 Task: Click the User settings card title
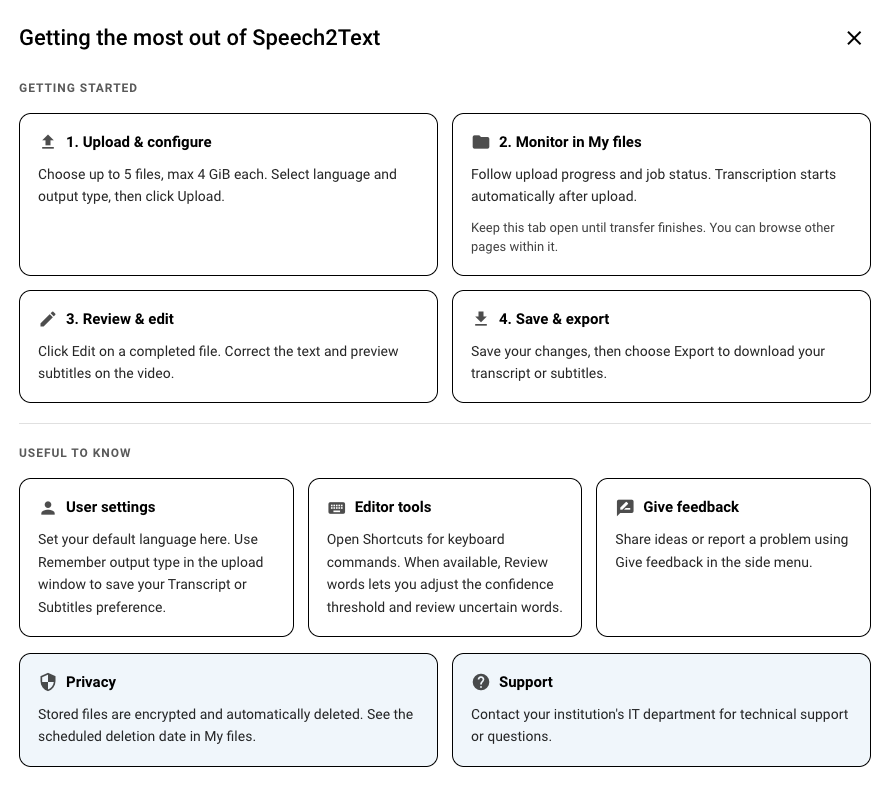[x=111, y=507]
